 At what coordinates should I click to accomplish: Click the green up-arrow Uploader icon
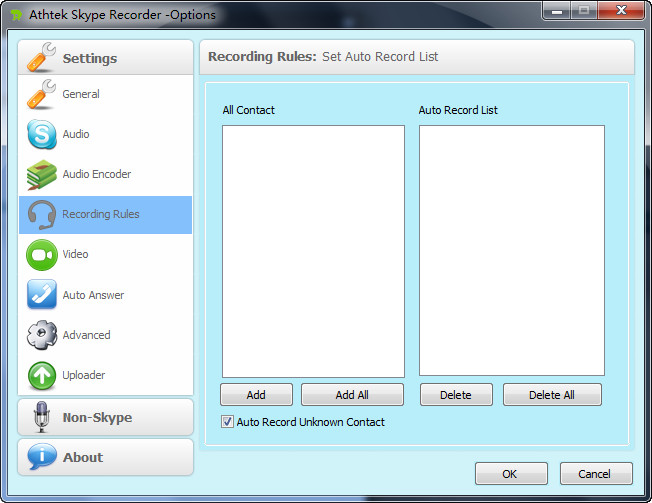pos(42,375)
